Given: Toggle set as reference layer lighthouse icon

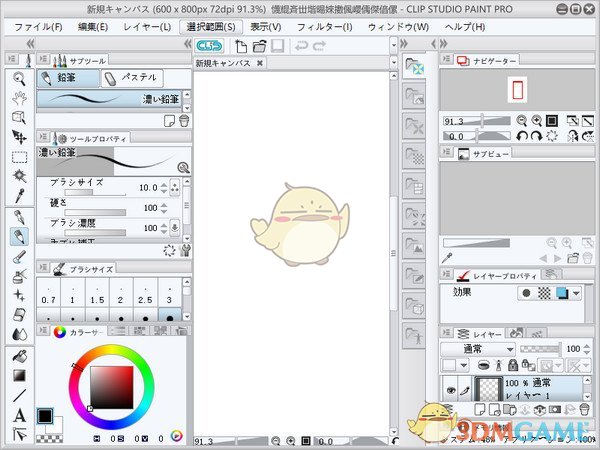Looking at the screenshot, I should point(498,365).
